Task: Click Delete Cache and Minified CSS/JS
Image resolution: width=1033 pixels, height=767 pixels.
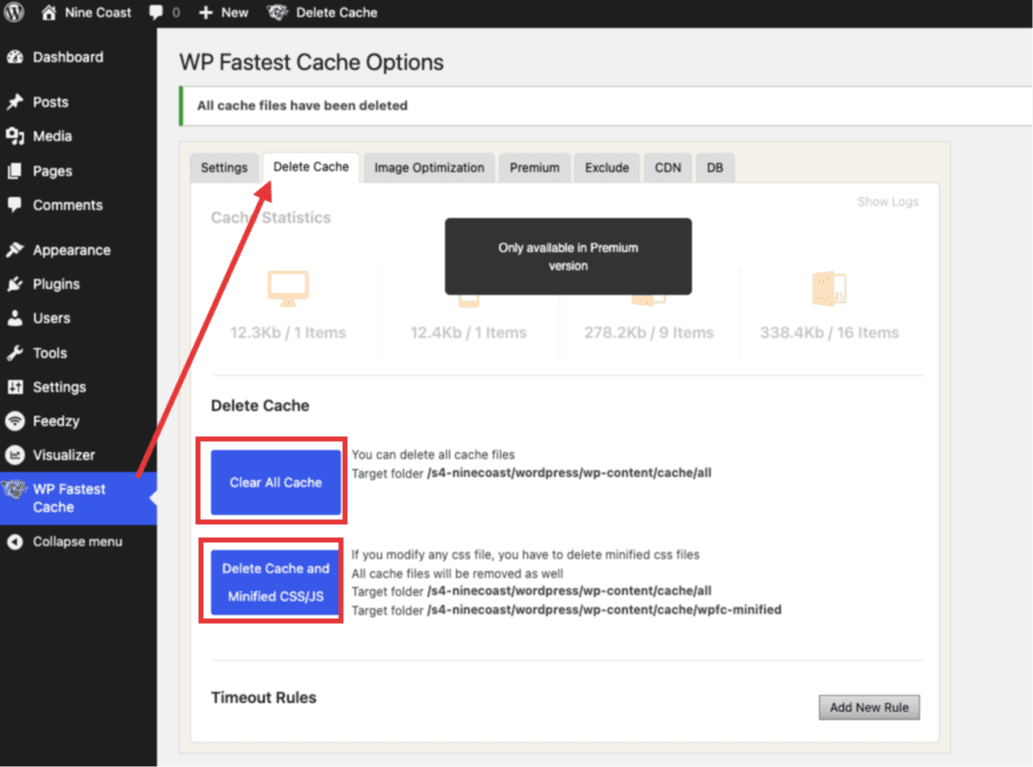Action: coord(275,583)
